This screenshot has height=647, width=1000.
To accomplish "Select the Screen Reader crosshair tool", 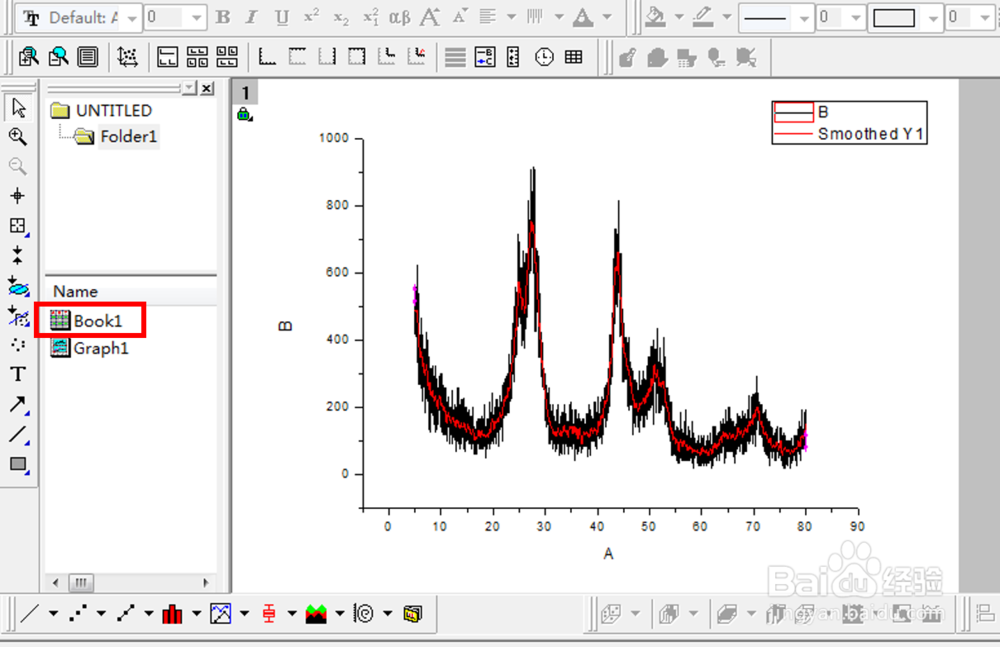I will point(18,196).
